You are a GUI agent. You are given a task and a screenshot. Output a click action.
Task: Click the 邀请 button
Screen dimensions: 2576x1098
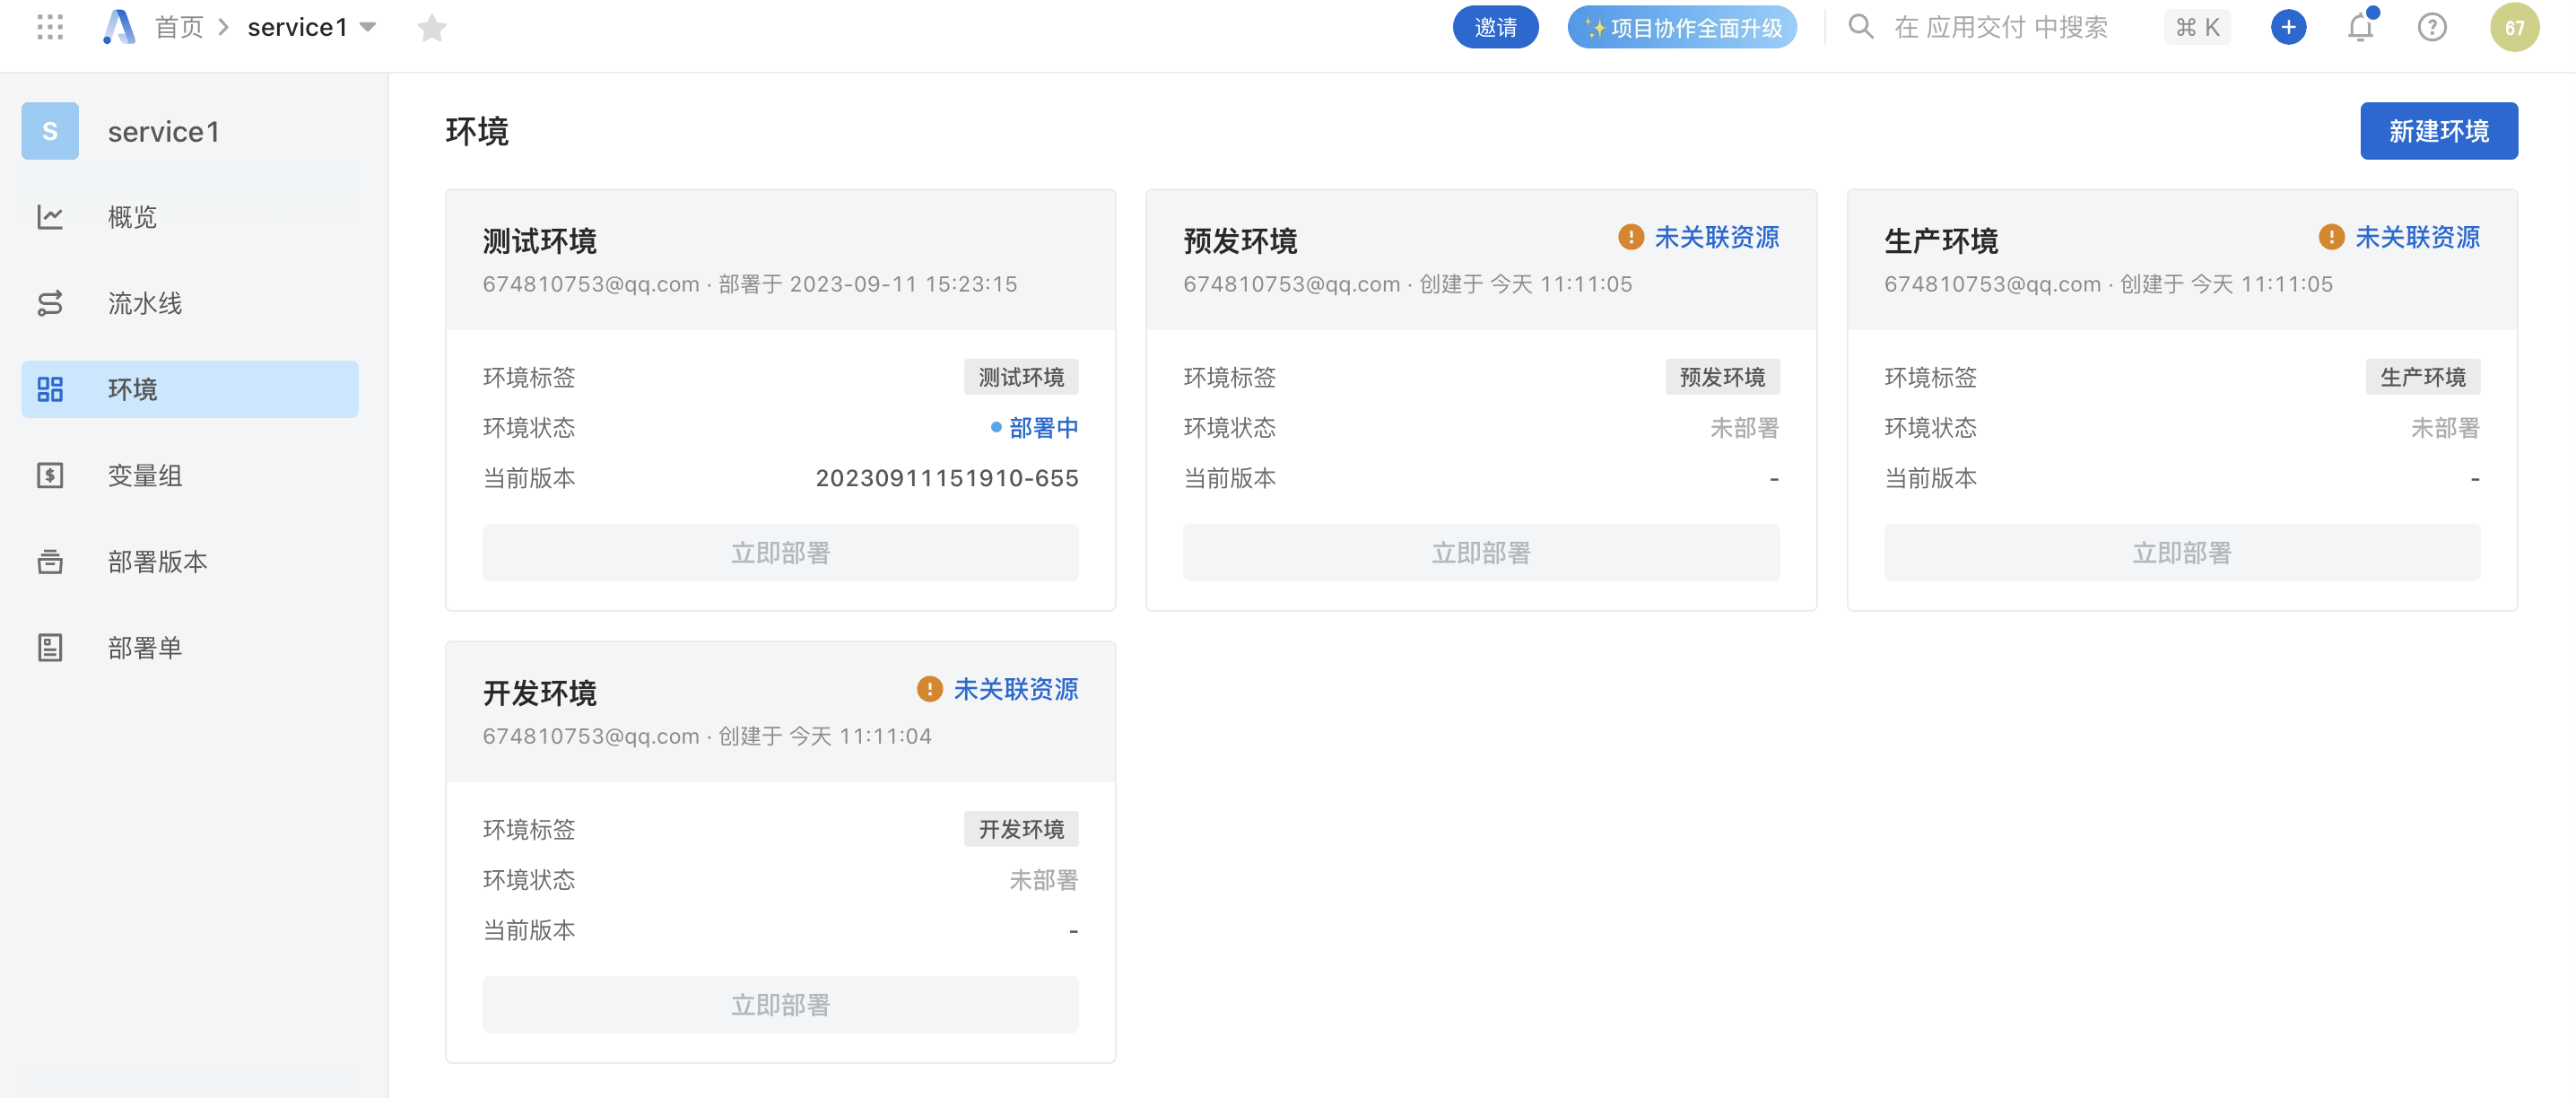point(1495,27)
